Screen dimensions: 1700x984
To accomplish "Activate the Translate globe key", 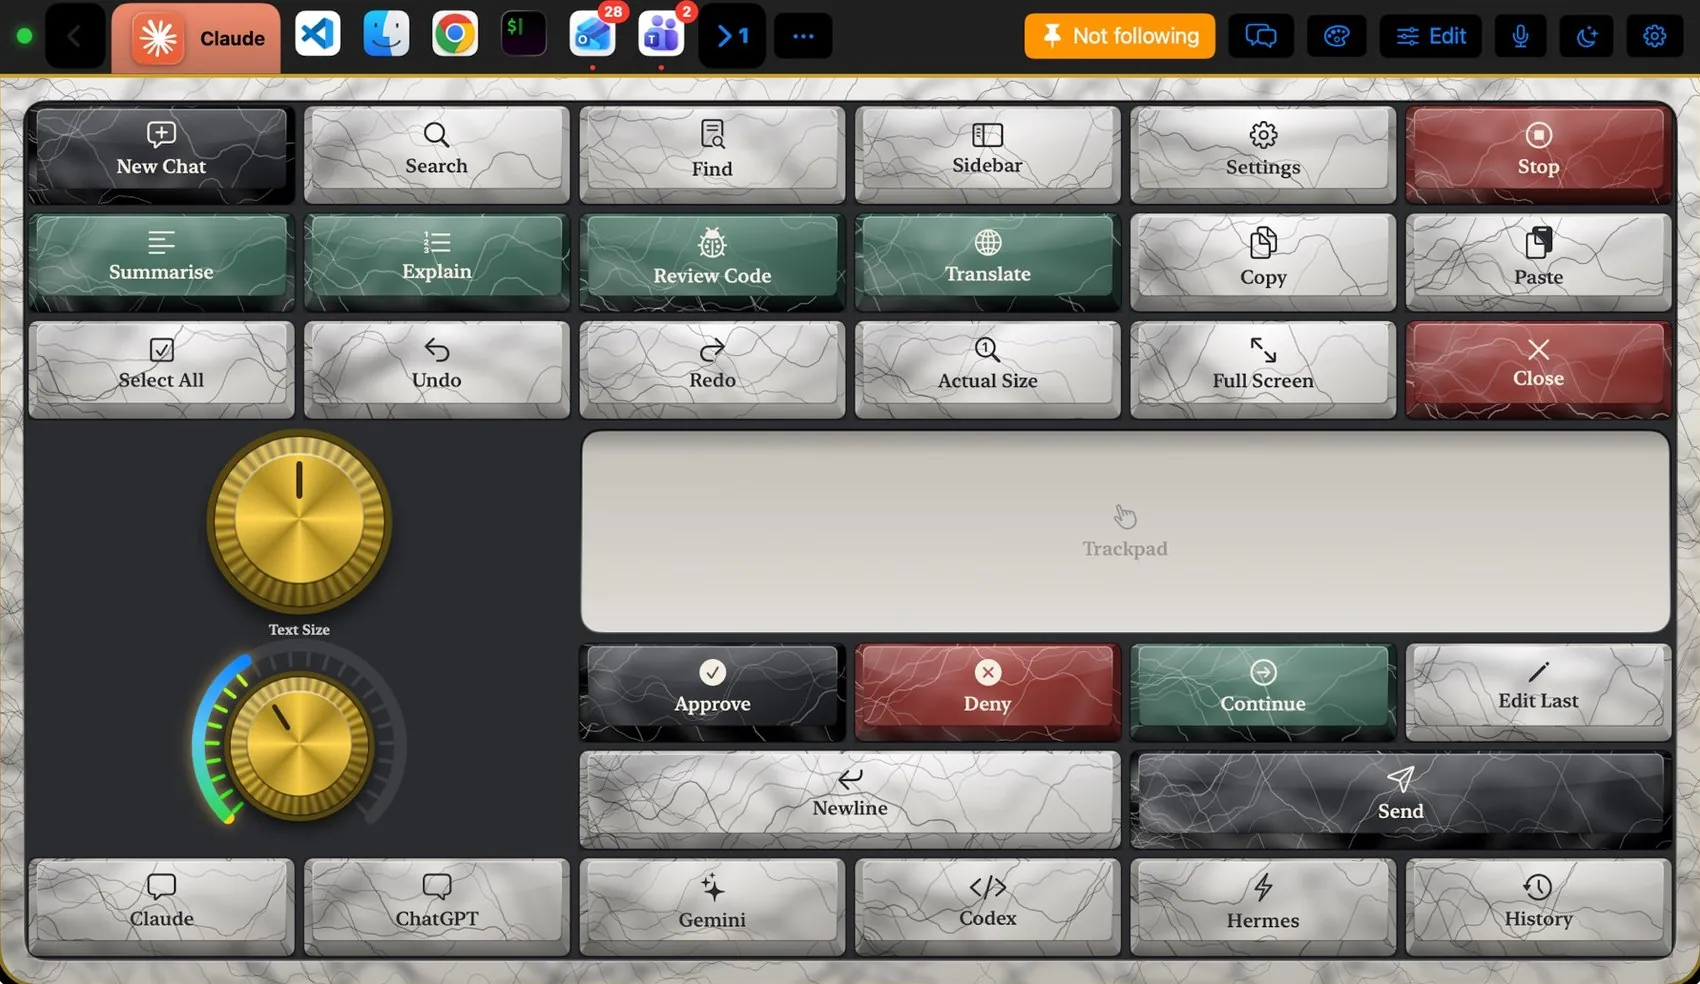I will coord(987,261).
